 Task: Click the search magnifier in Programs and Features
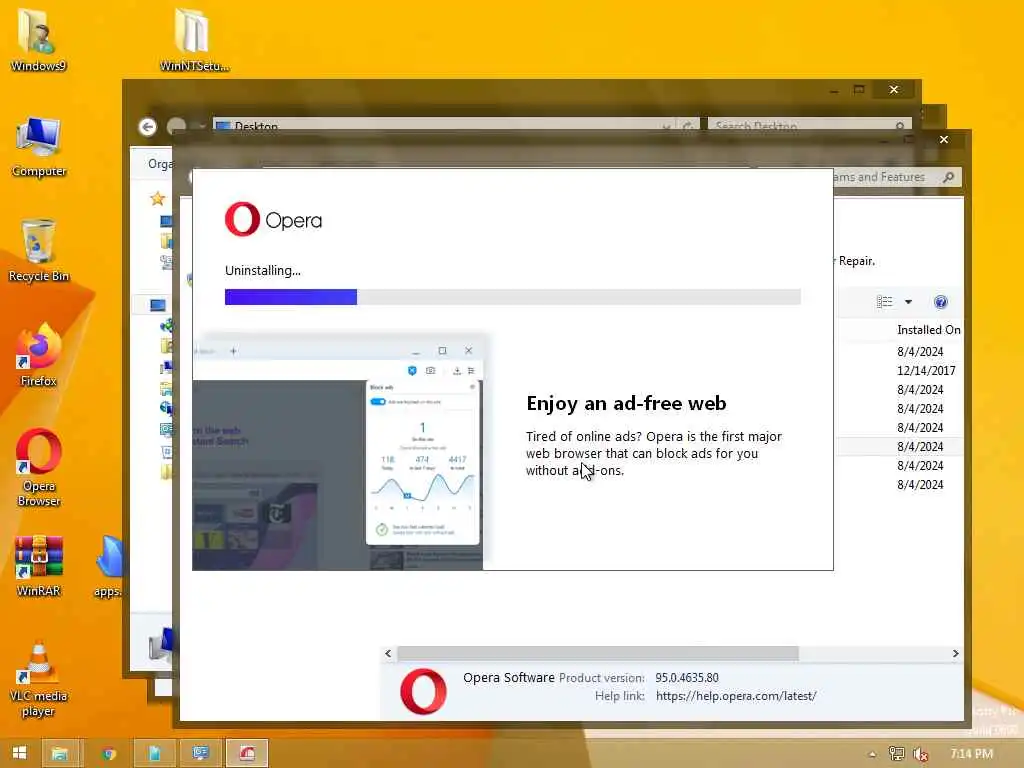pyautogui.click(x=948, y=177)
